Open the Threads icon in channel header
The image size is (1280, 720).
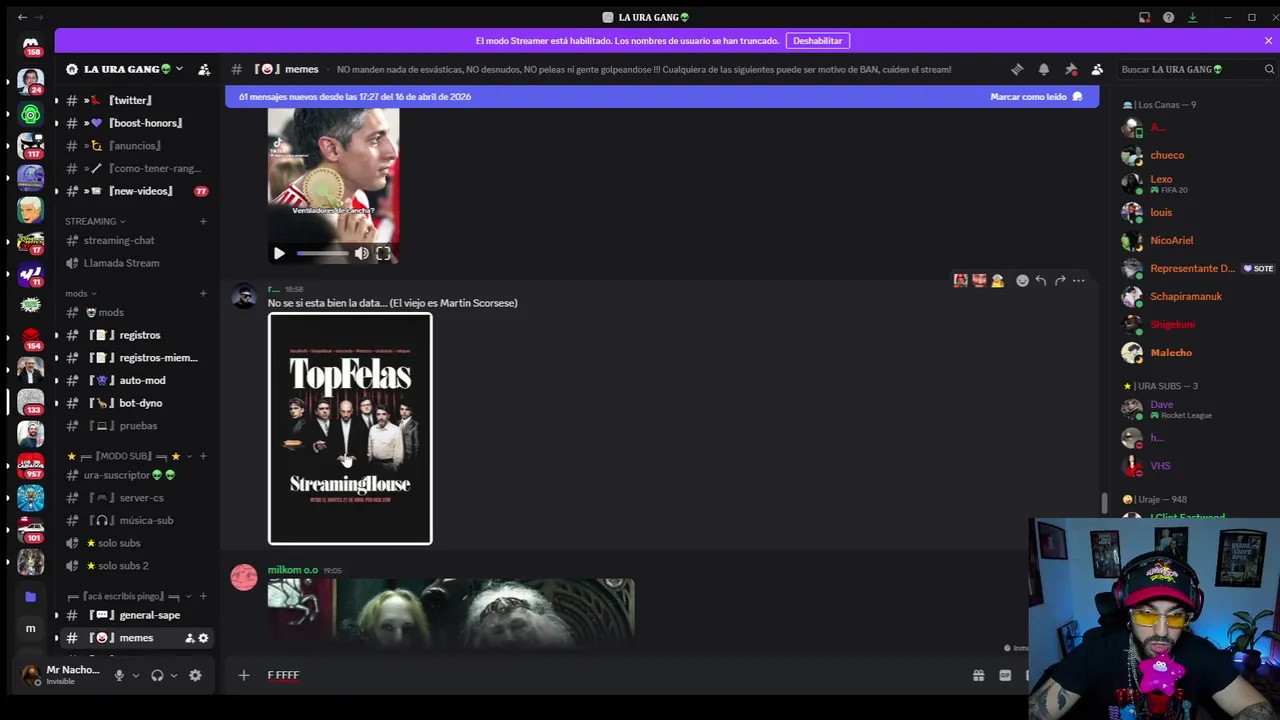click(x=1017, y=69)
